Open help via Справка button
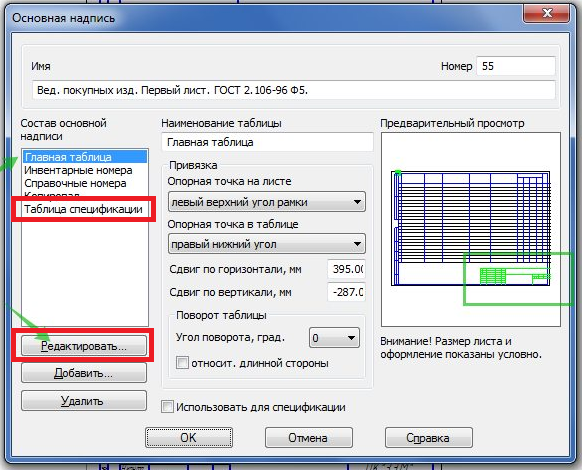Screen dimensions: 582x470 point(429,437)
